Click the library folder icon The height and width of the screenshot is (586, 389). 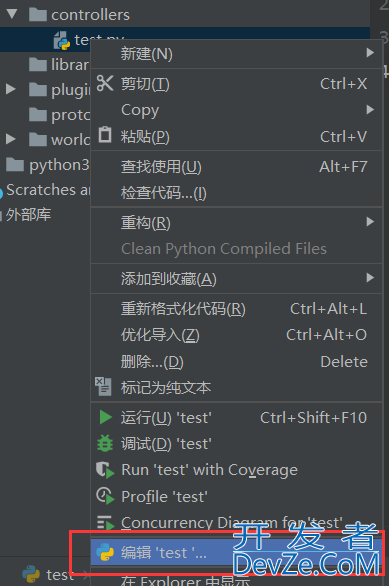coord(38,65)
